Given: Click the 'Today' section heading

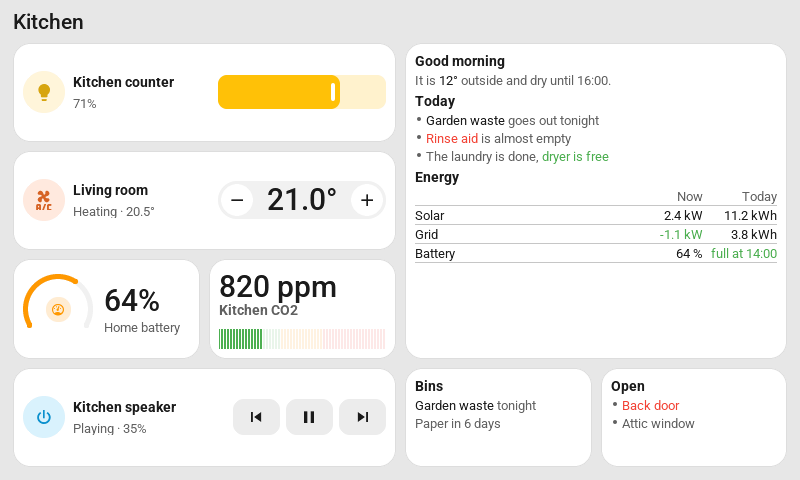Looking at the screenshot, I should click(435, 102).
